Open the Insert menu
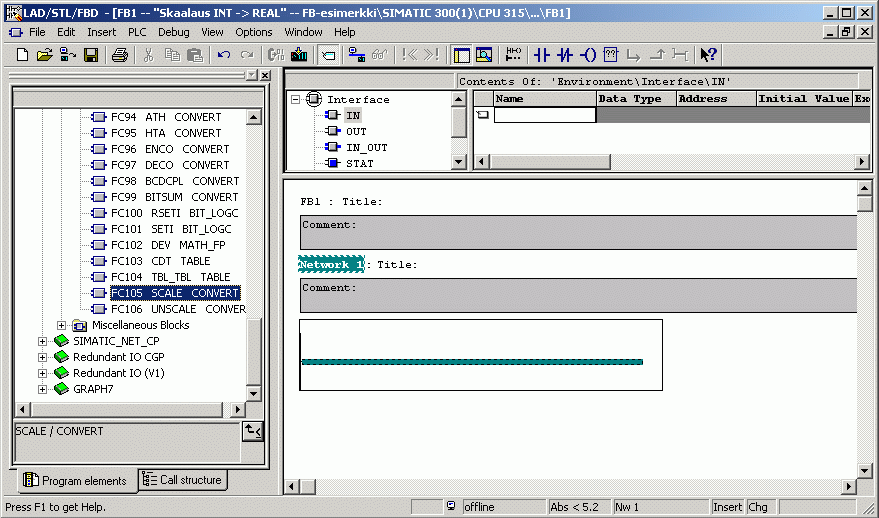Image resolution: width=879 pixels, height=518 pixels. 101,32
